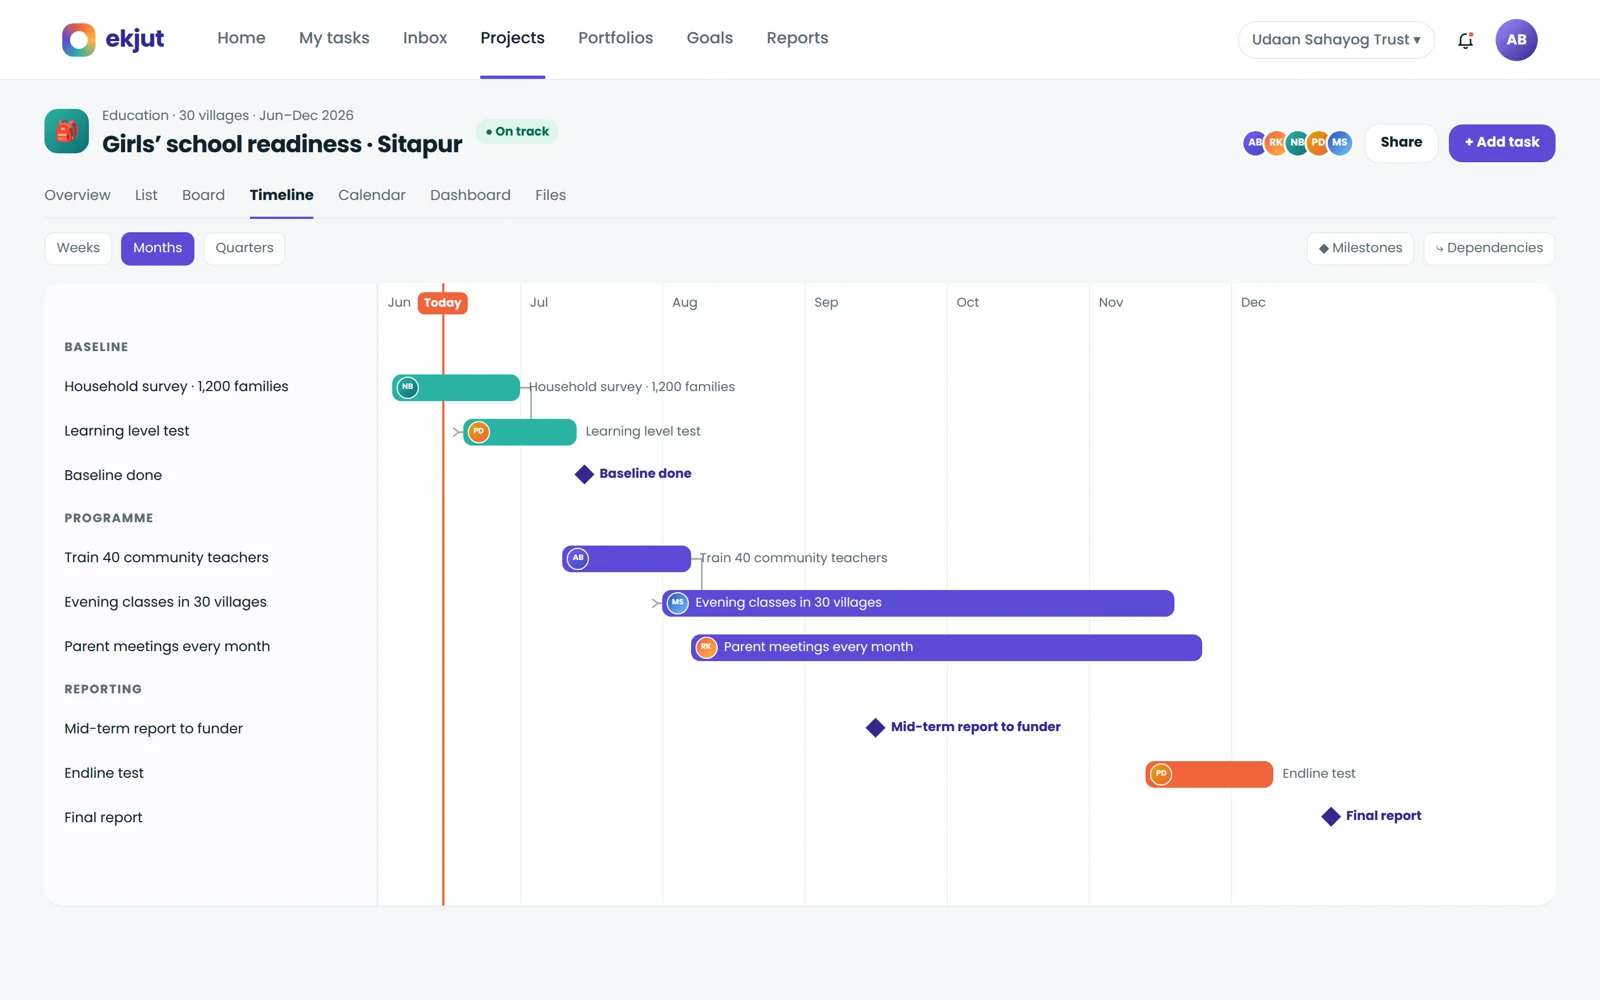This screenshot has width=1600, height=1000.
Task: Click the Baseline done milestone diamond
Action: (584, 474)
